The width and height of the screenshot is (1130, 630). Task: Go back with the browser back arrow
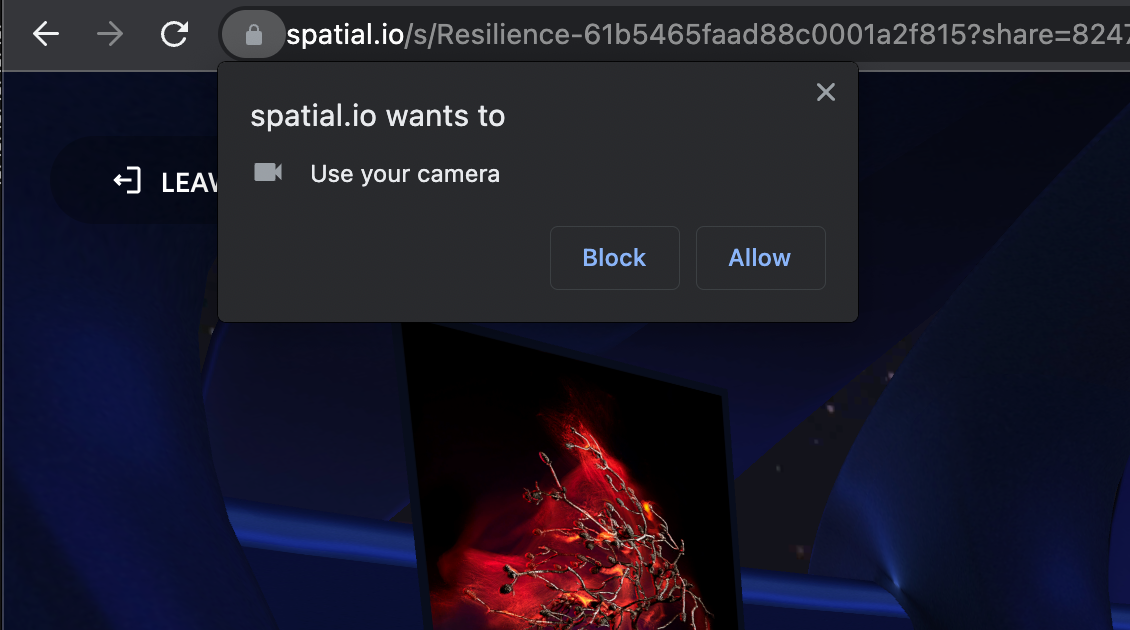(45, 34)
